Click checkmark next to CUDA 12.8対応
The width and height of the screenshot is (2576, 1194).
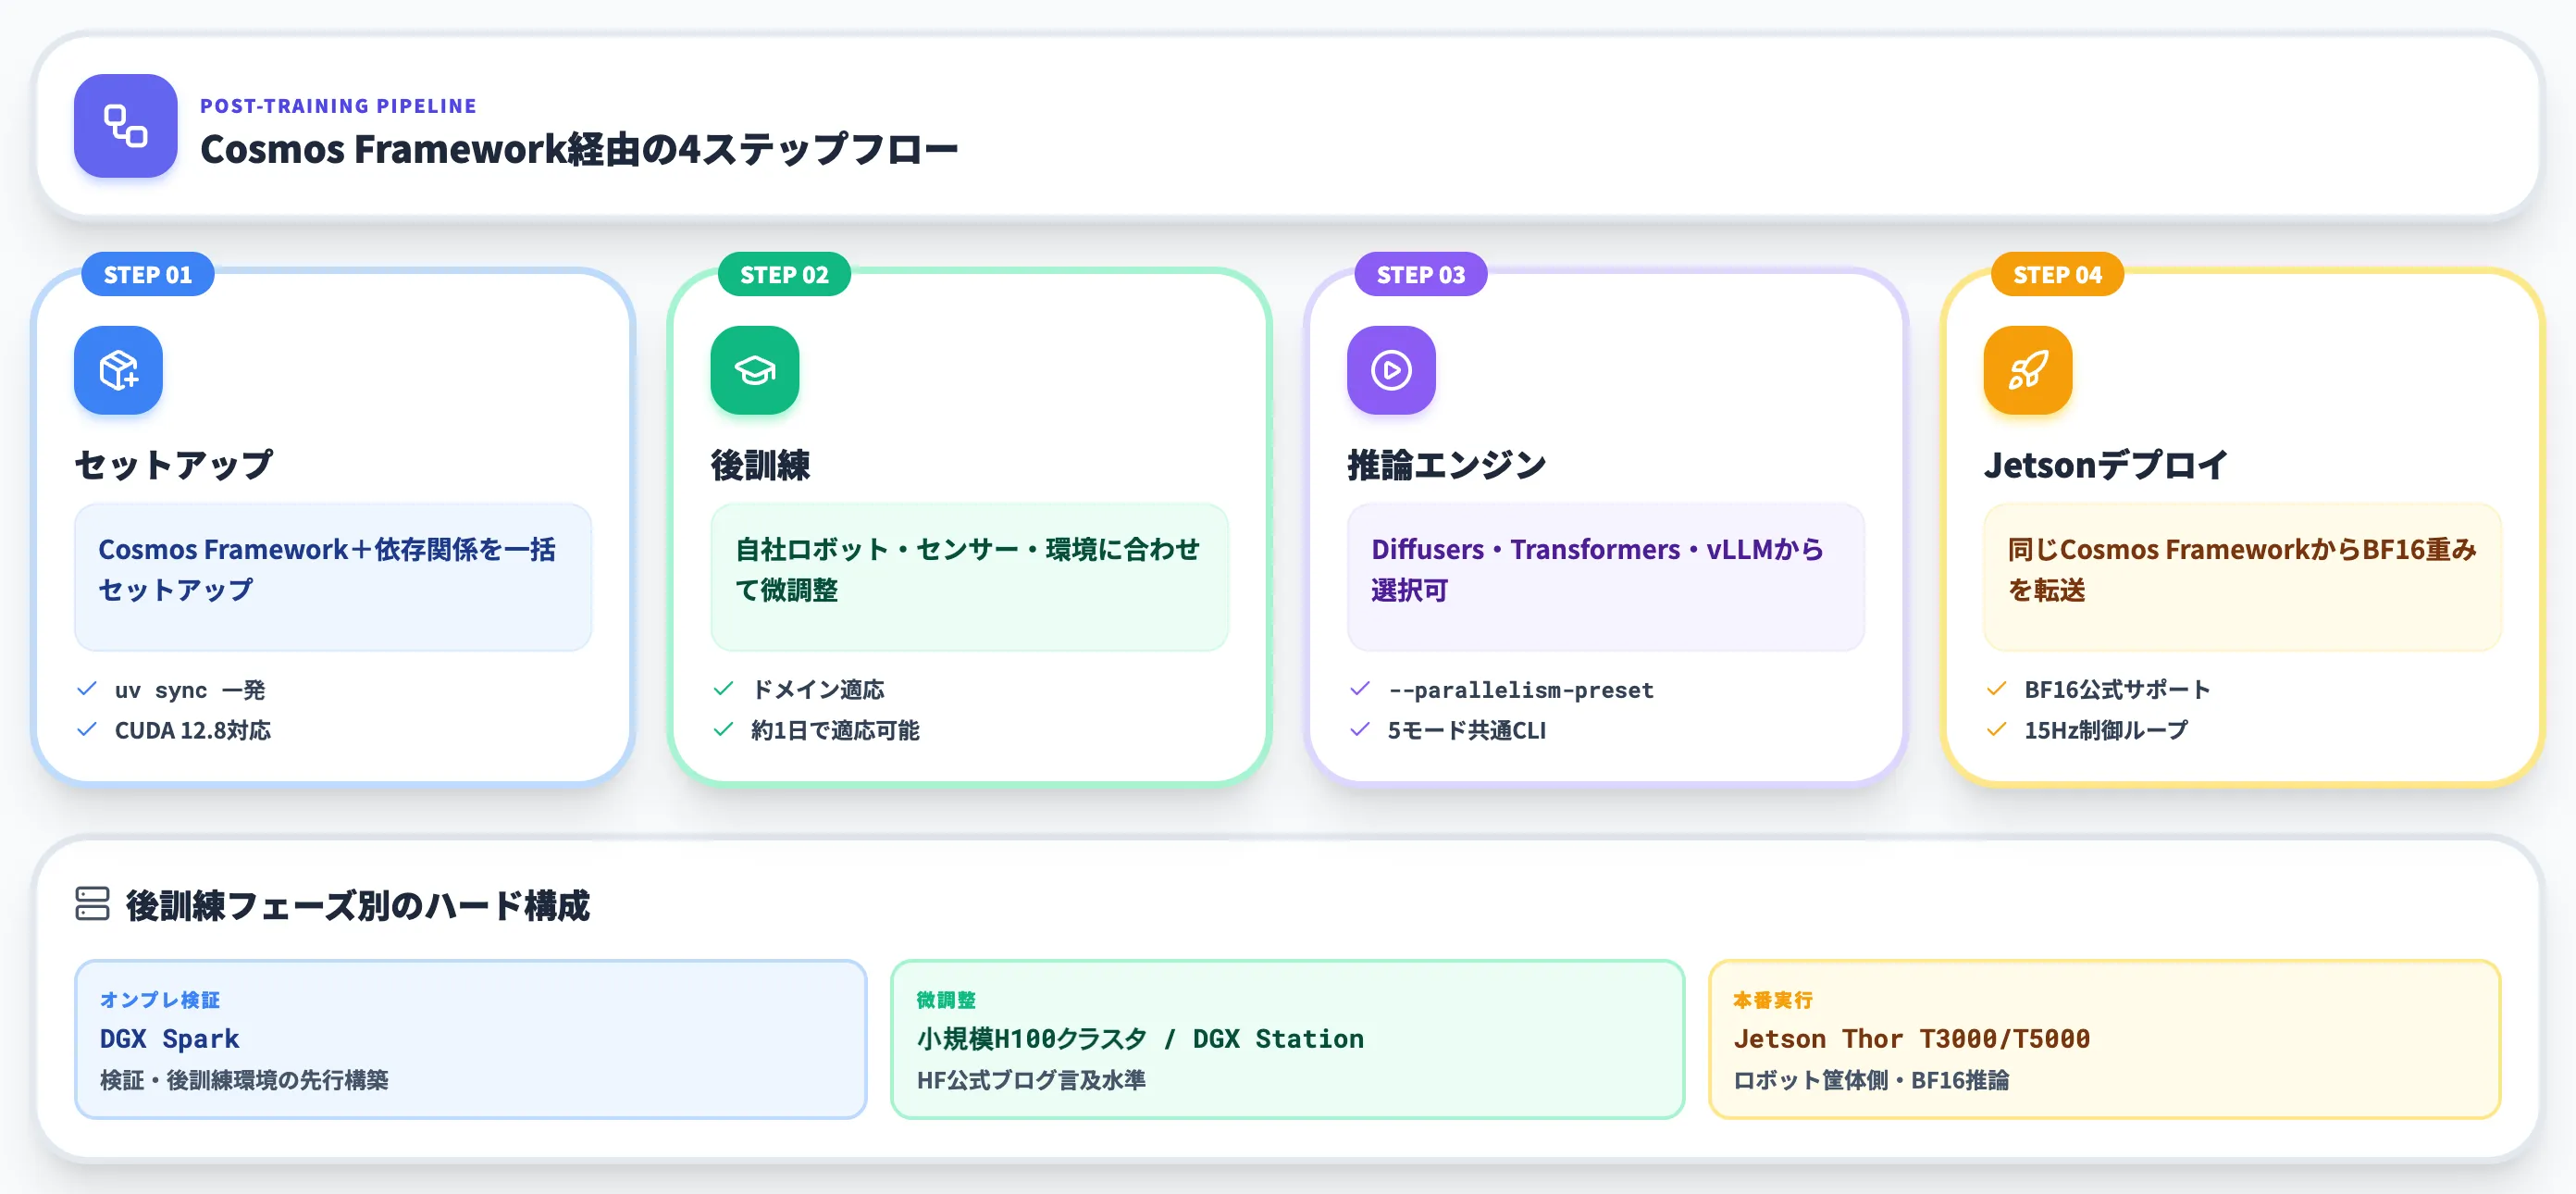pos(87,730)
